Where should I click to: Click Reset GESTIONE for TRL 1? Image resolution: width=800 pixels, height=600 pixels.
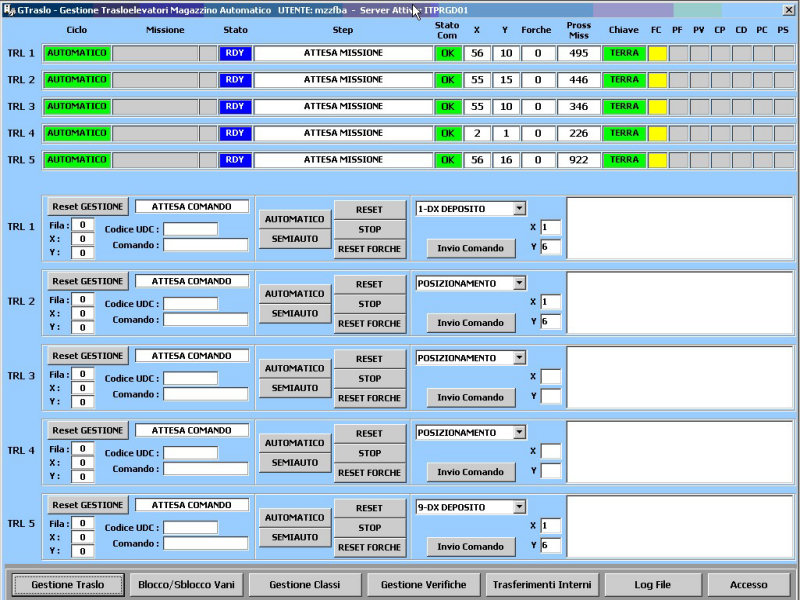tap(87, 206)
